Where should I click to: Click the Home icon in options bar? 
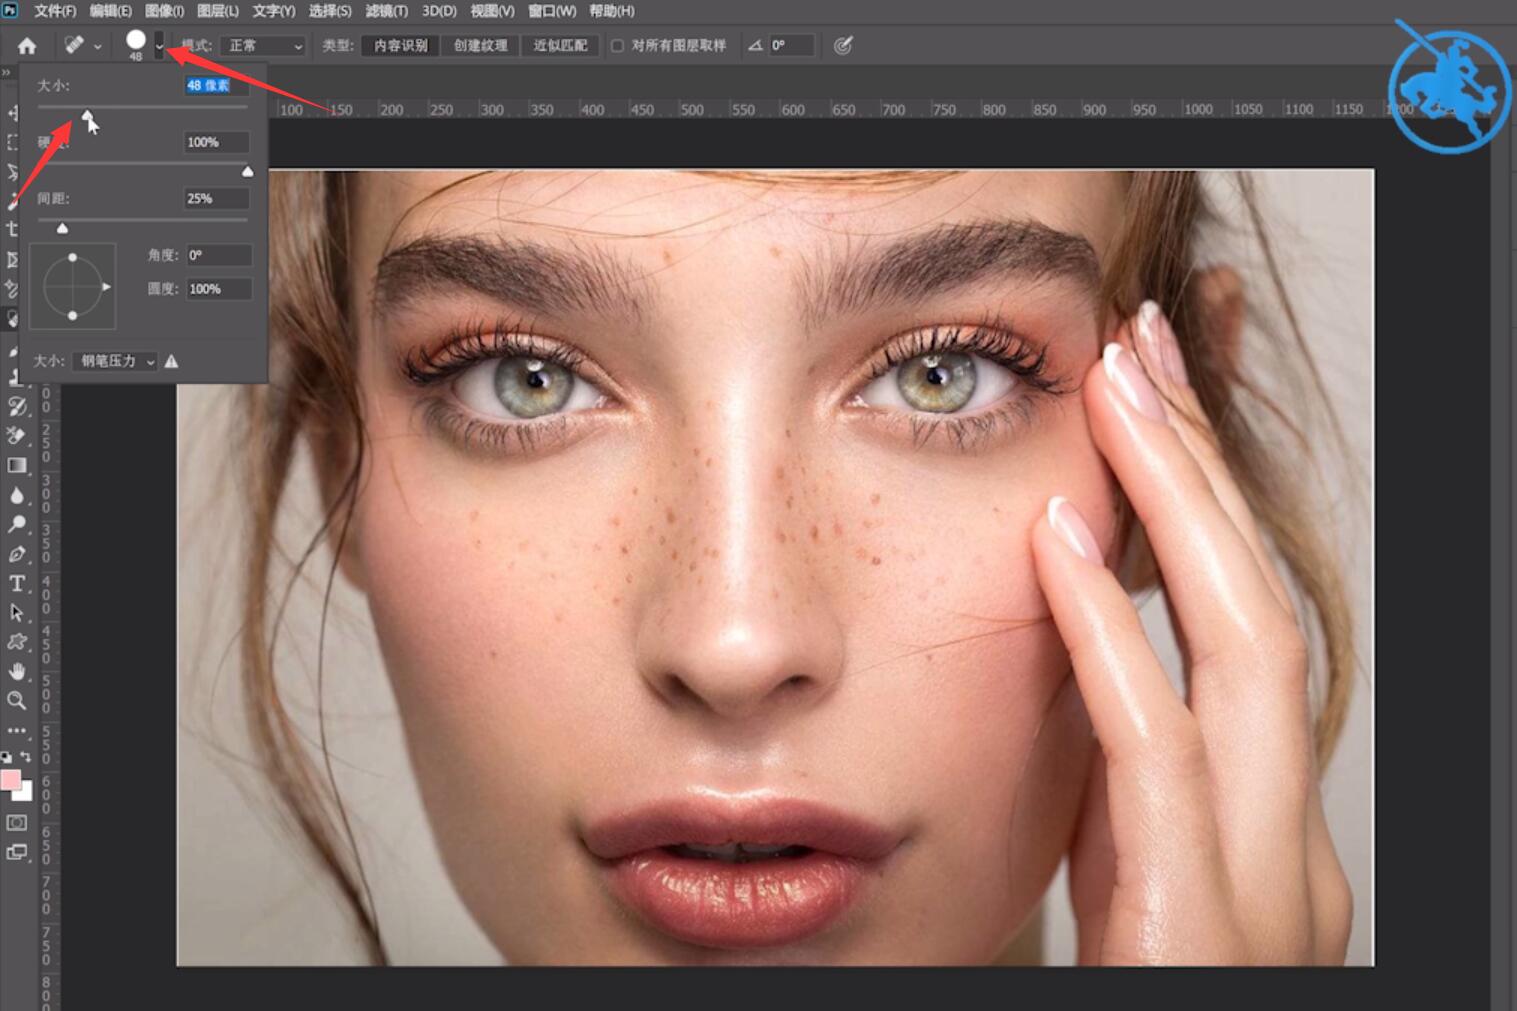point(27,46)
